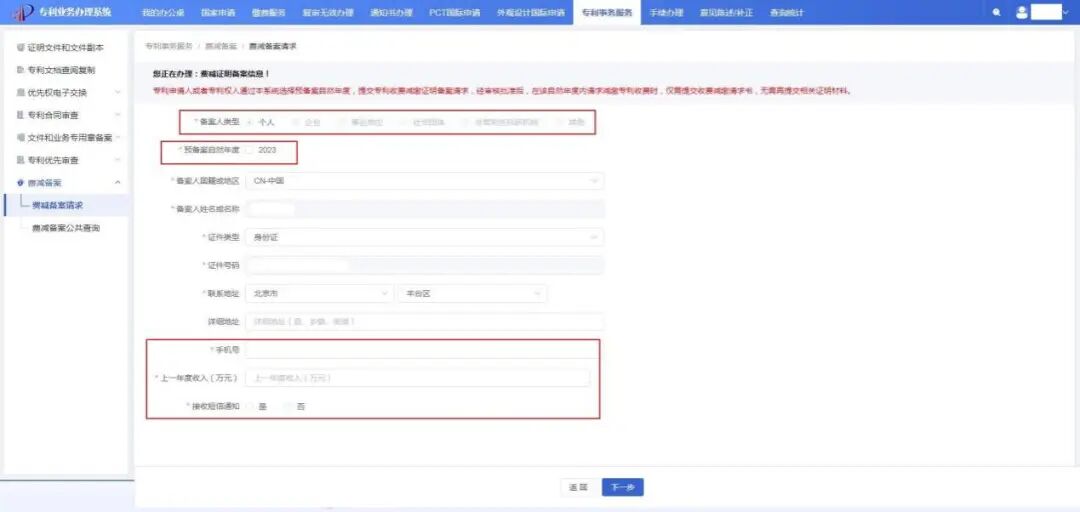Screen dimensions: 1080x512
Task: Open the 外观设计国际申请 top menu
Action: [530, 12]
